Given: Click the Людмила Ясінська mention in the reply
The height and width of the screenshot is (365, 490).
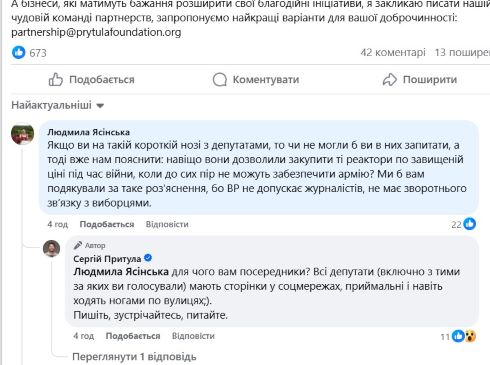Looking at the screenshot, I should pyautogui.click(x=121, y=272).
